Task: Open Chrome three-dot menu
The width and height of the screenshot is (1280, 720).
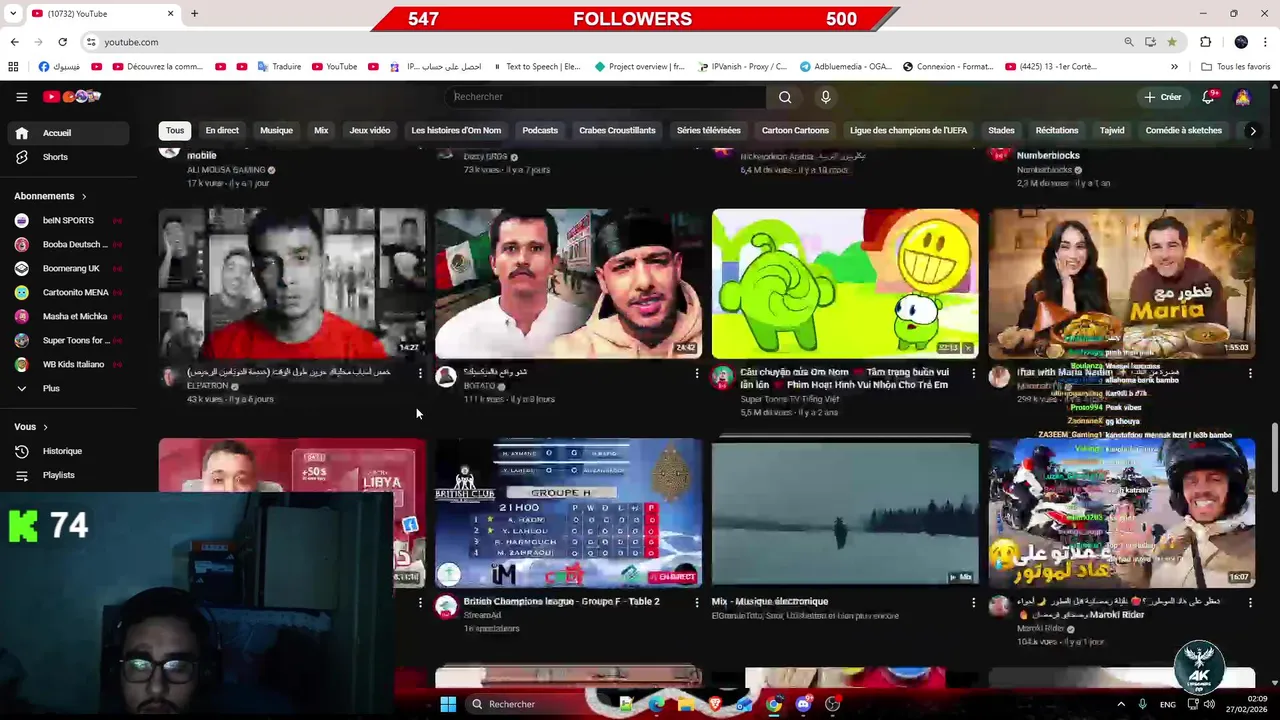Action: tap(1266, 42)
